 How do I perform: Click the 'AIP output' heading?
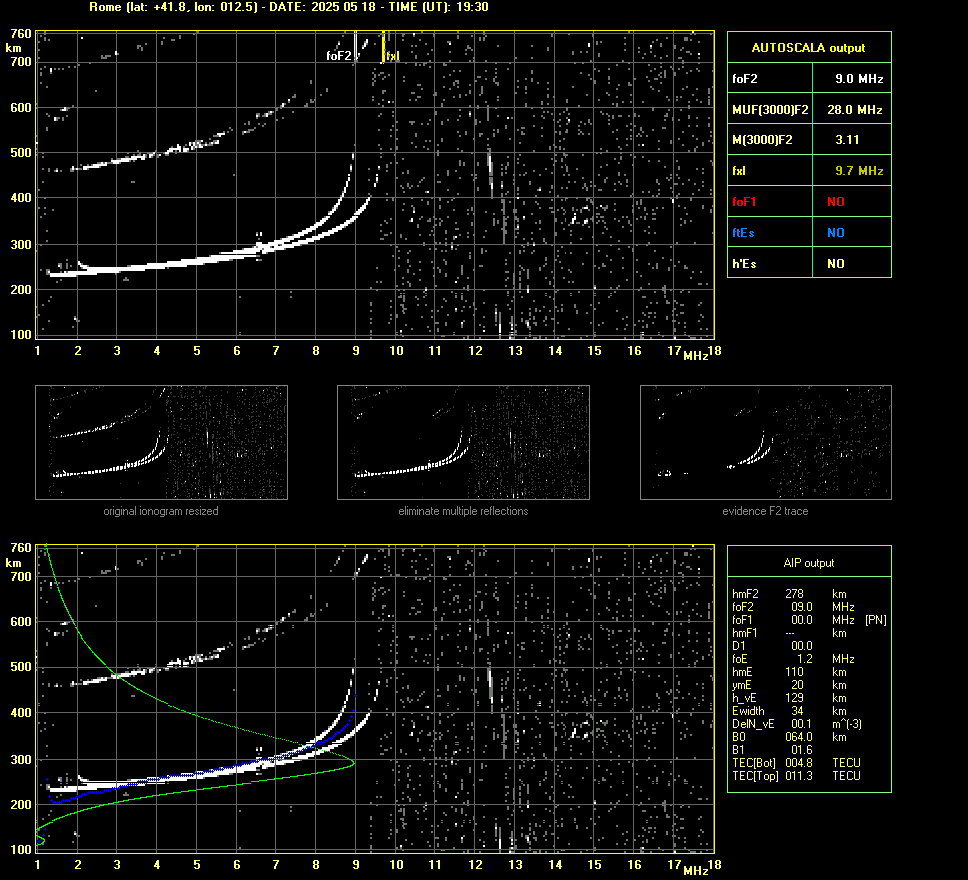tap(808, 563)
